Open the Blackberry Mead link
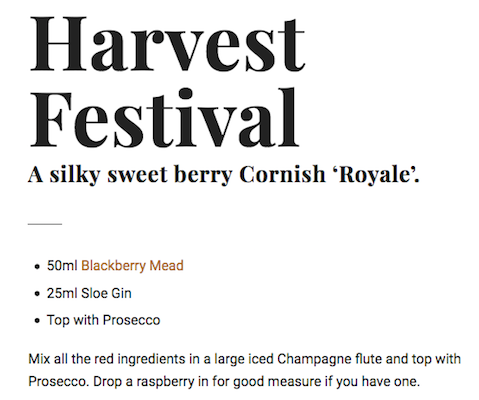The height and width of the screenshot is (400, 479). [132, 266]
